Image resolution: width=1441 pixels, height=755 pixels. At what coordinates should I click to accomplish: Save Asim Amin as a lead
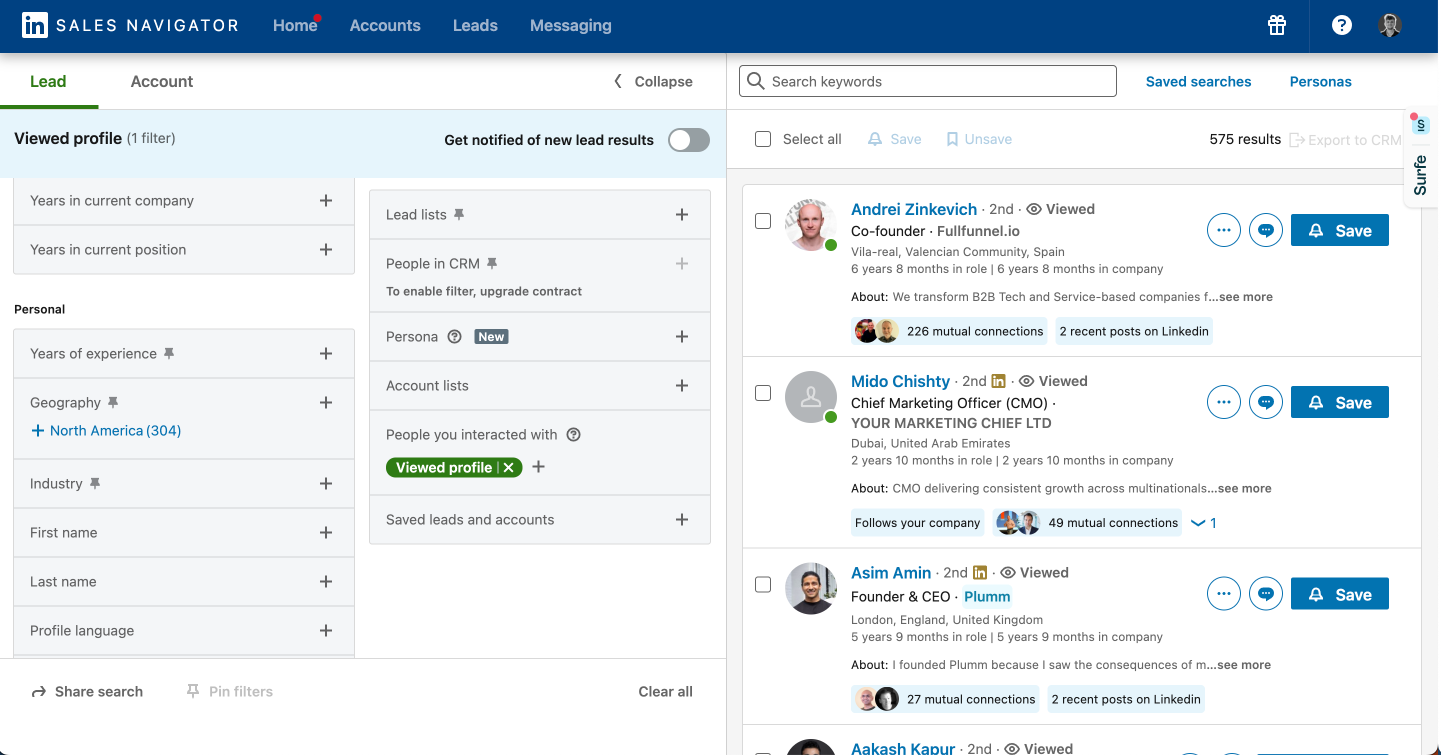pos(1340,595)
